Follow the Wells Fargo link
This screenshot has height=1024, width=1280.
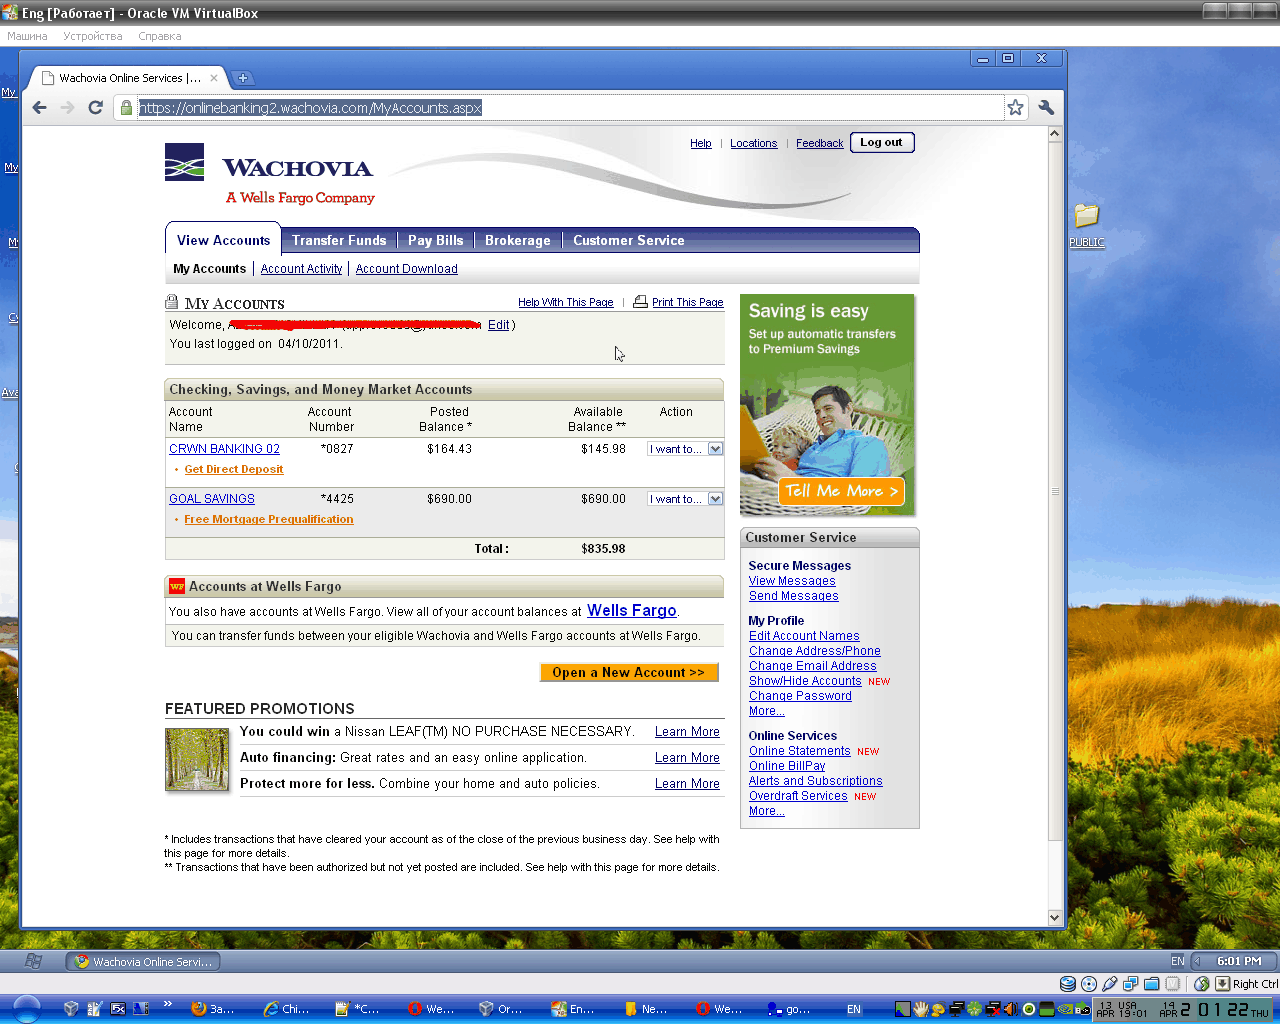pyautogui.click(x=632, y=611)
